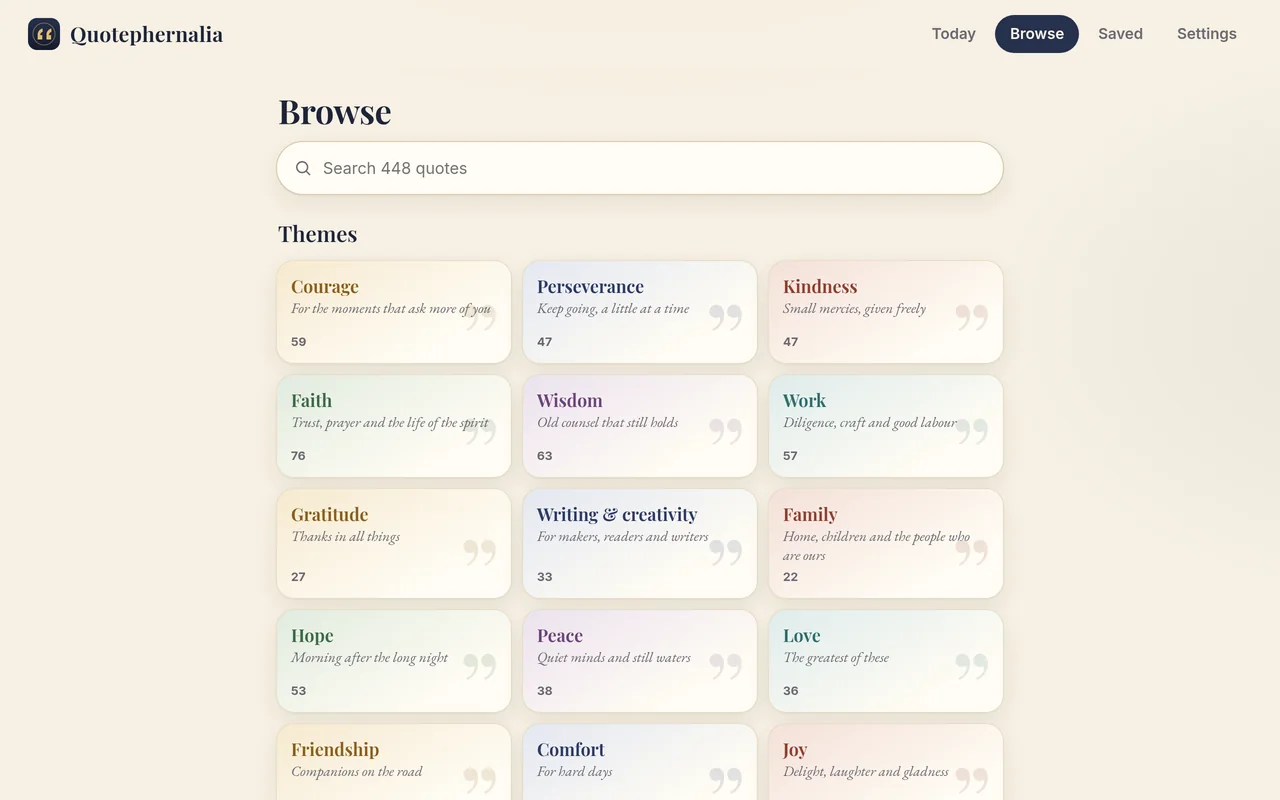This screenshot has height=800, width=1280.
Task: Open the Faith theme card
Action: 394,426
